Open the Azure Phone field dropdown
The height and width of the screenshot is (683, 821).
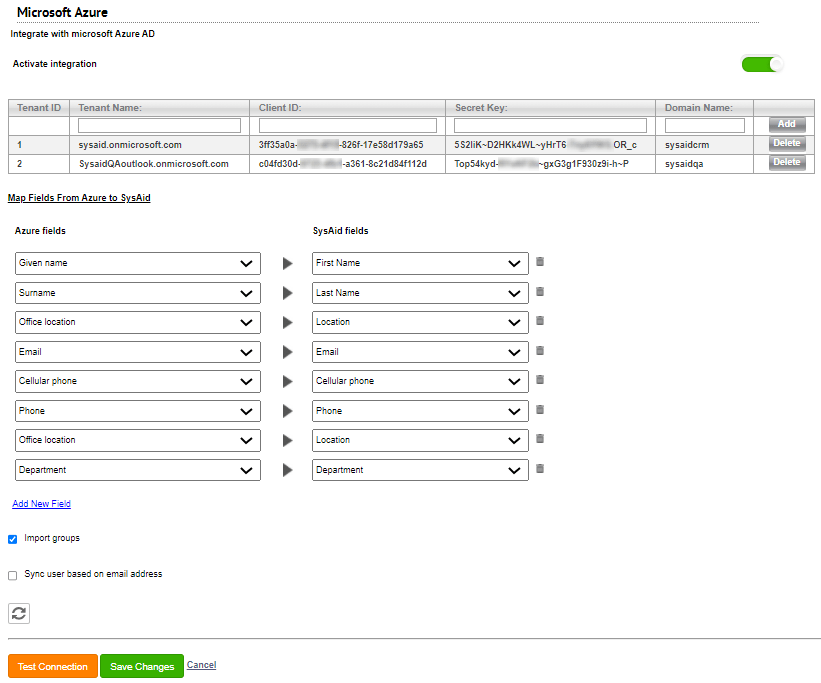point(138,411)
